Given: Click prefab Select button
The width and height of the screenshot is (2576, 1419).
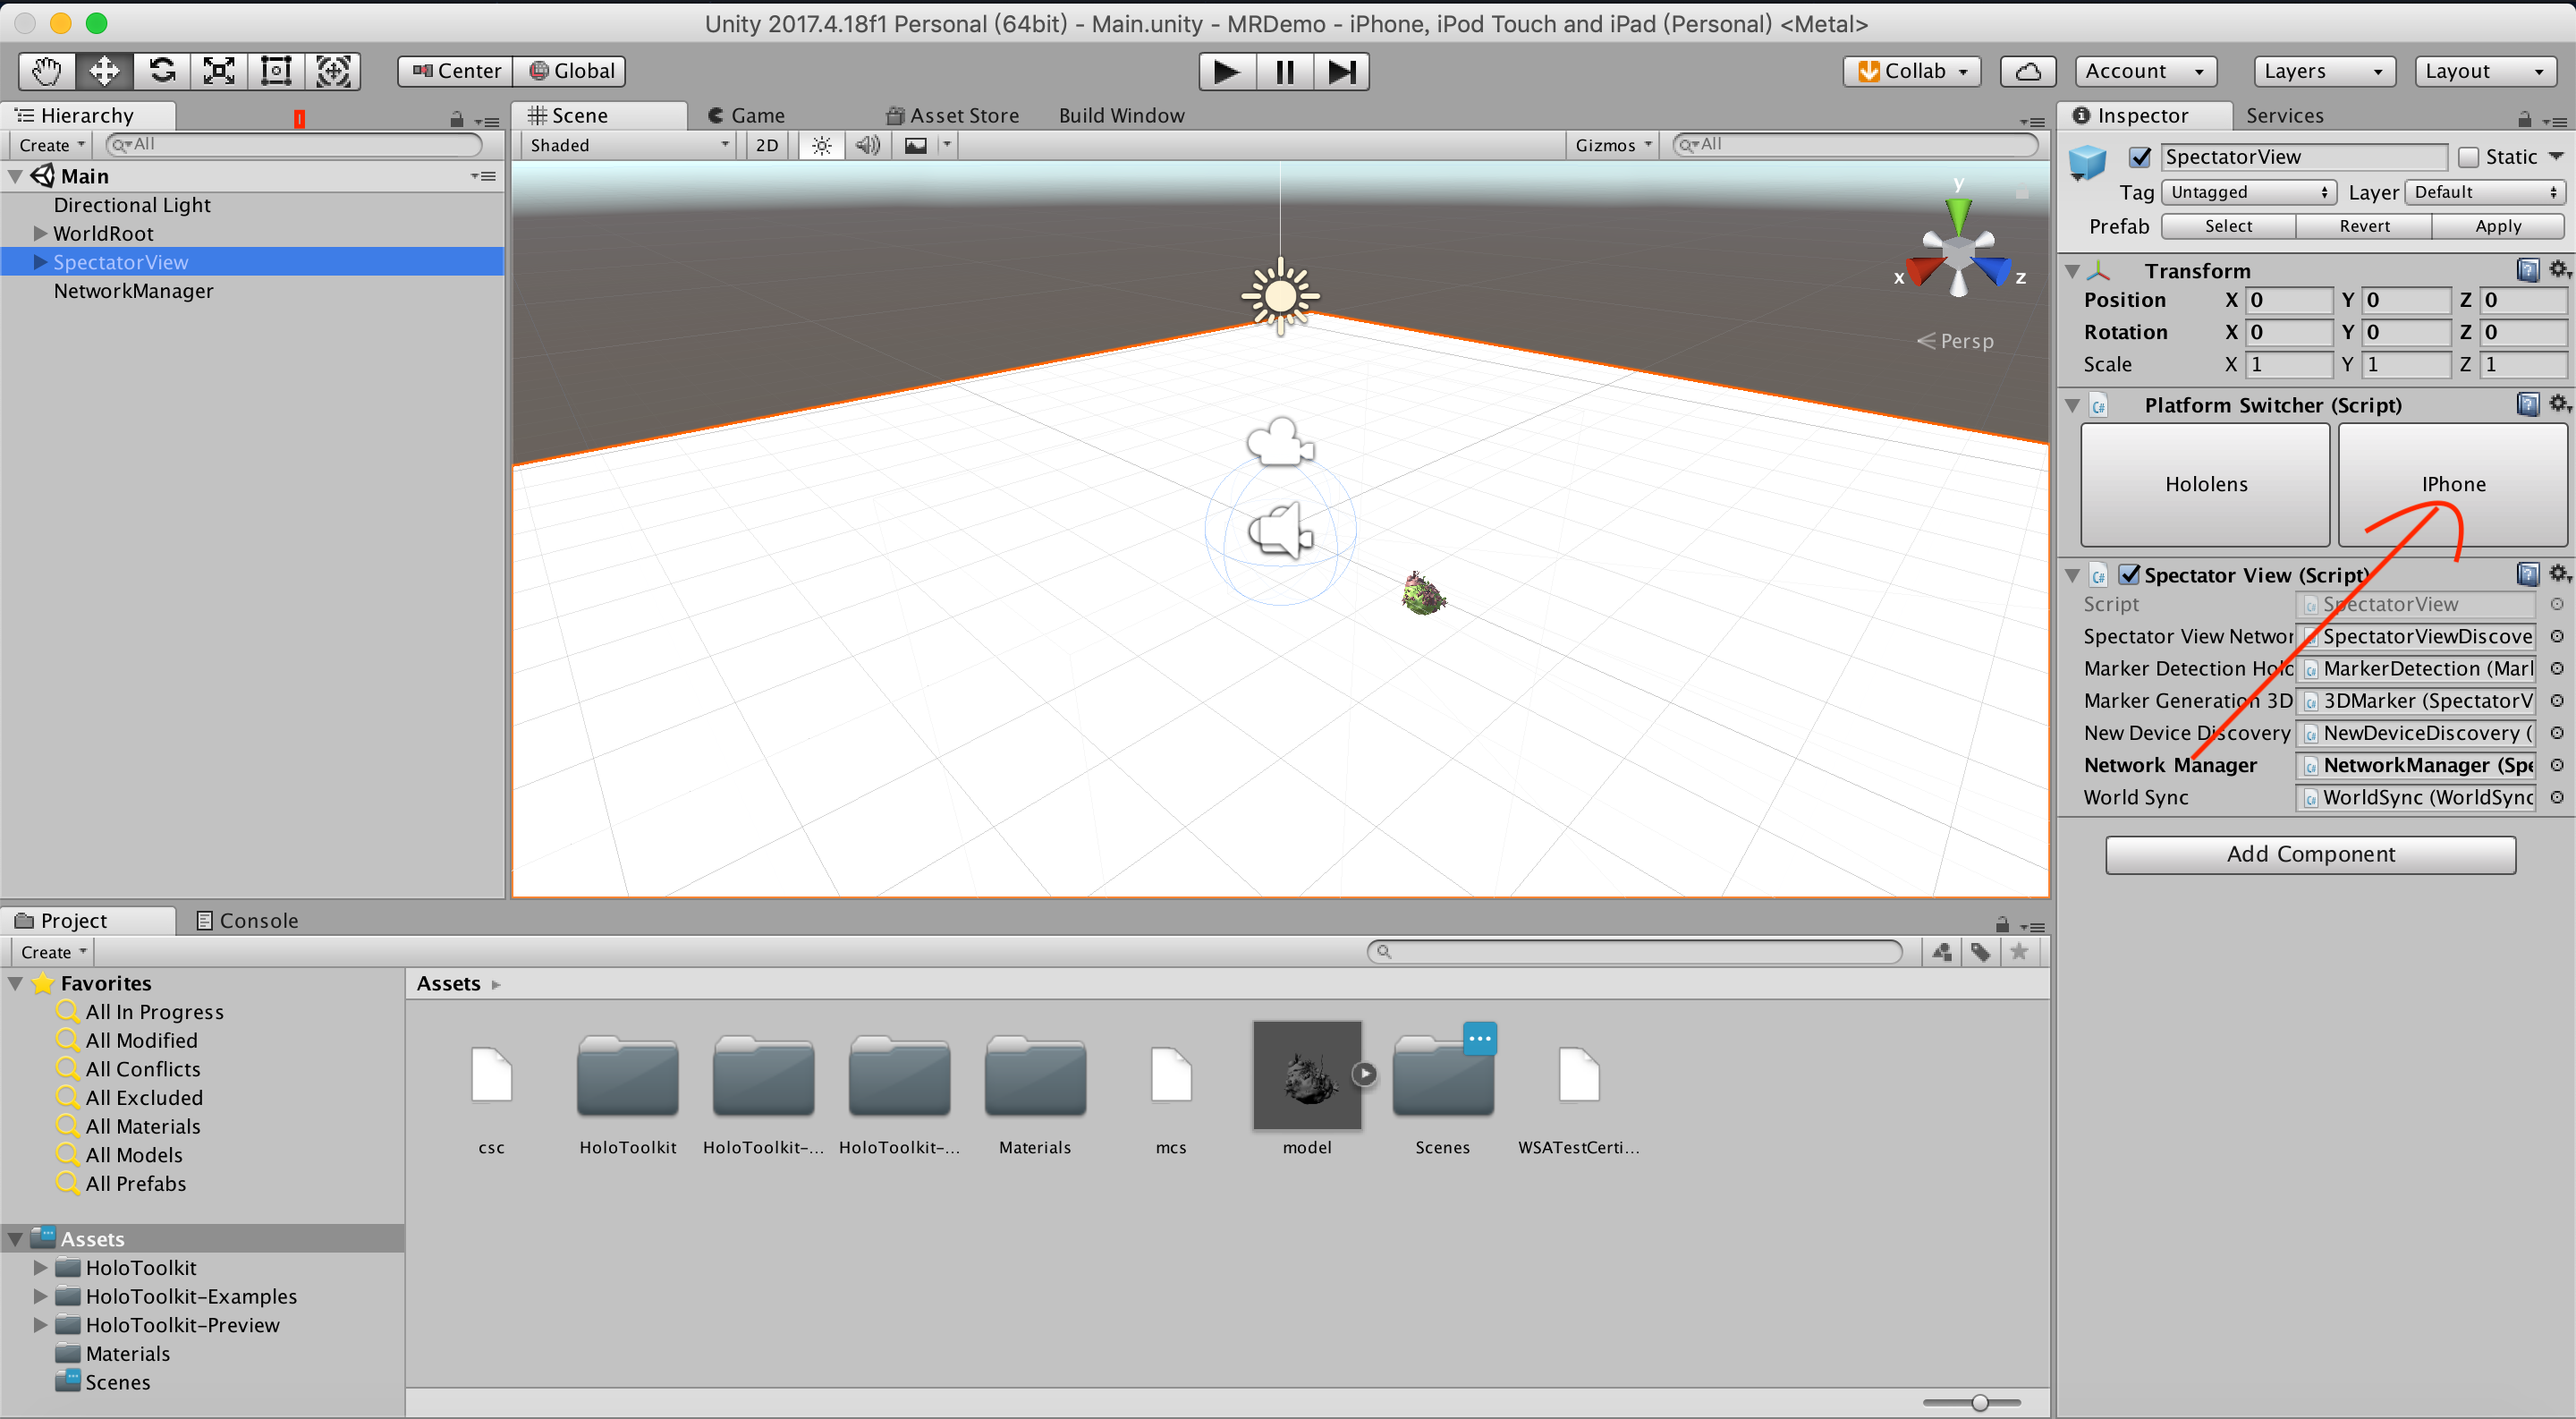Looking at the screenshot, I should 2228,226.
